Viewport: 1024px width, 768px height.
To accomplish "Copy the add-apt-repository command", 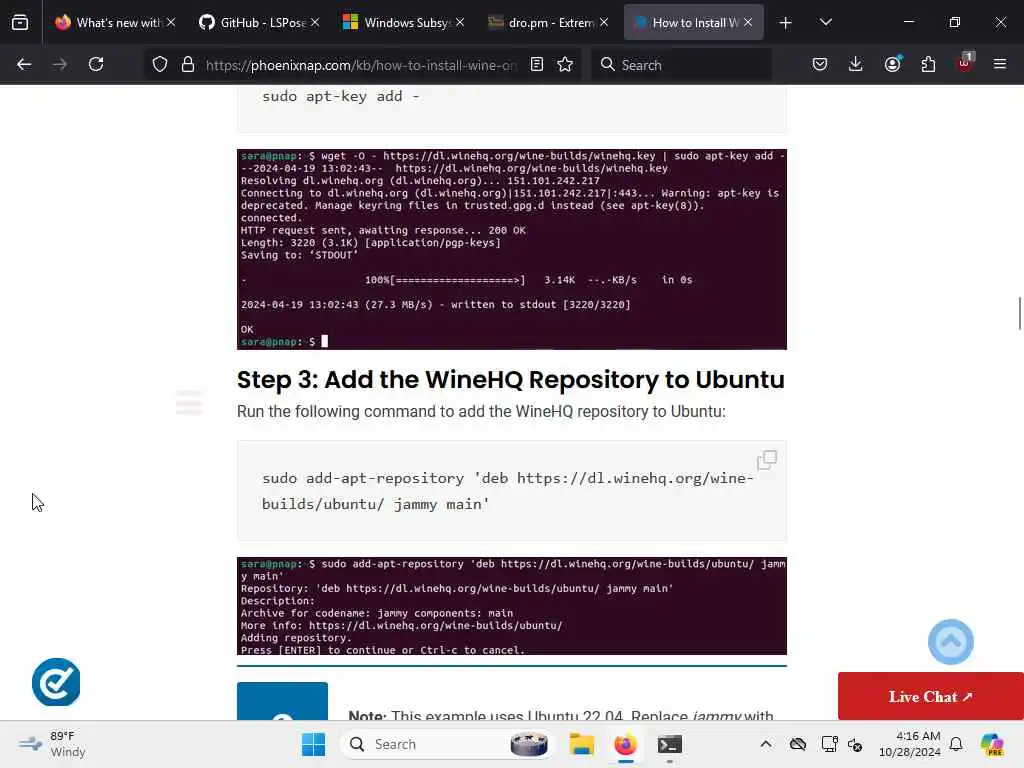I will tap(767, 460).
